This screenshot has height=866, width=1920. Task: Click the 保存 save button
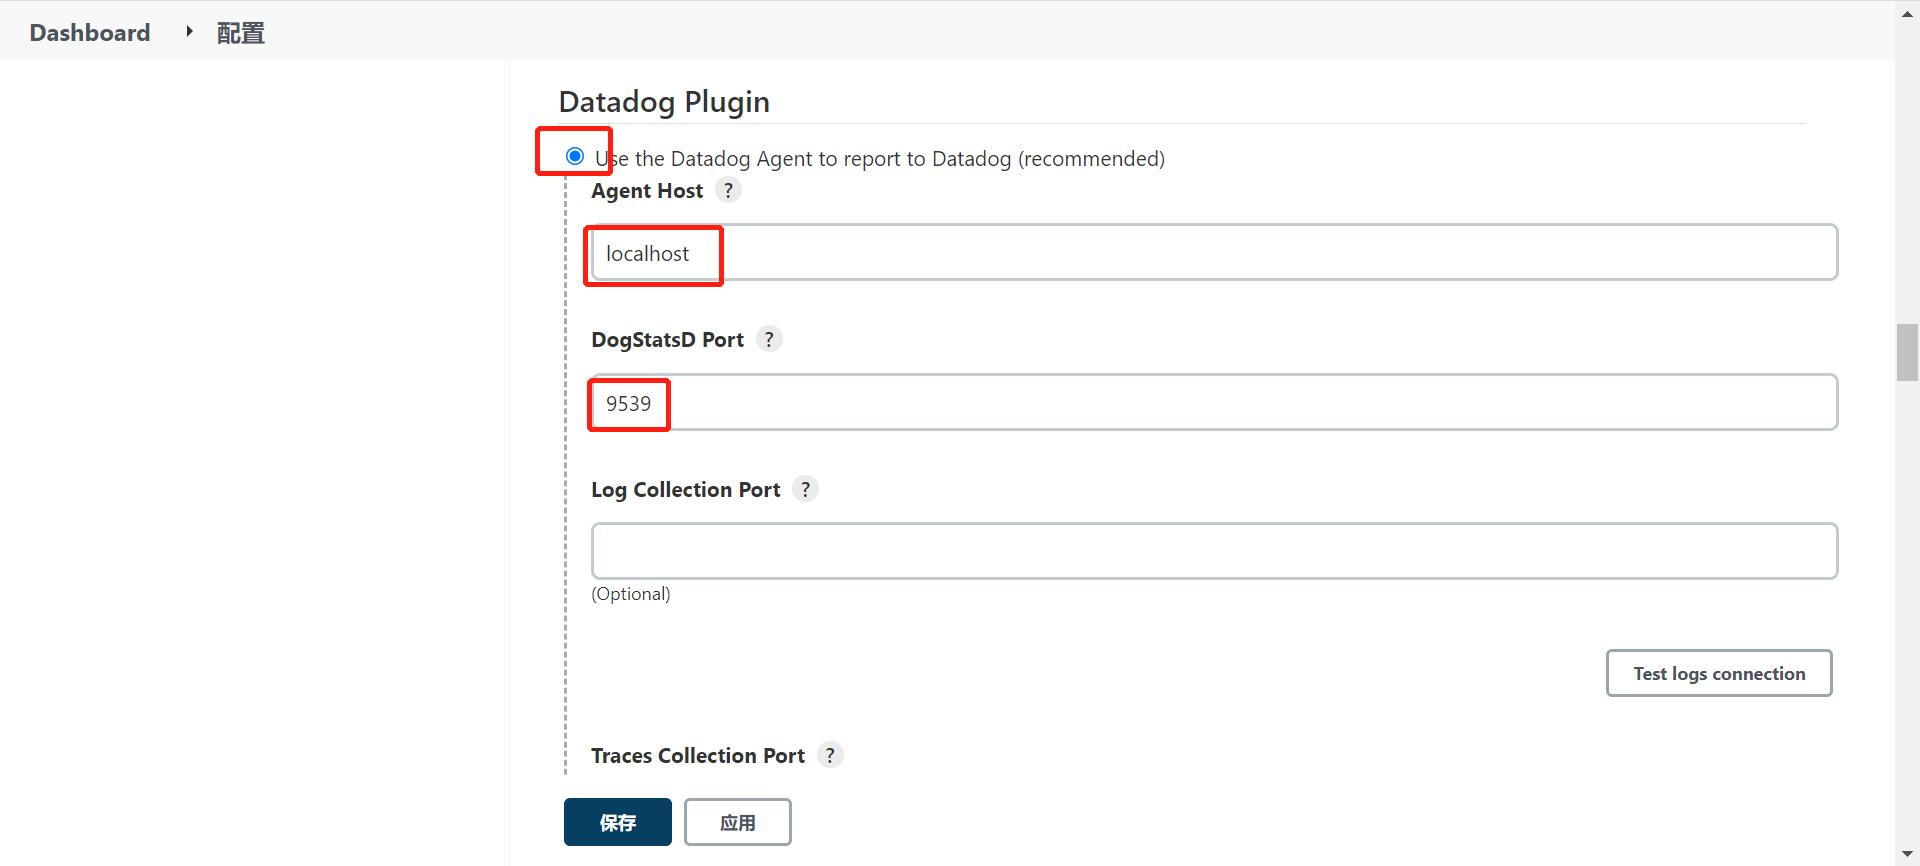point(617,822)
